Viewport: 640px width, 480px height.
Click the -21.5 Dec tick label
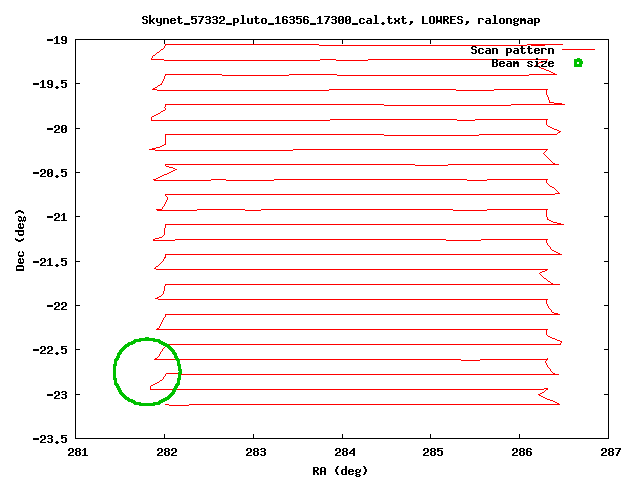[50, 262]
